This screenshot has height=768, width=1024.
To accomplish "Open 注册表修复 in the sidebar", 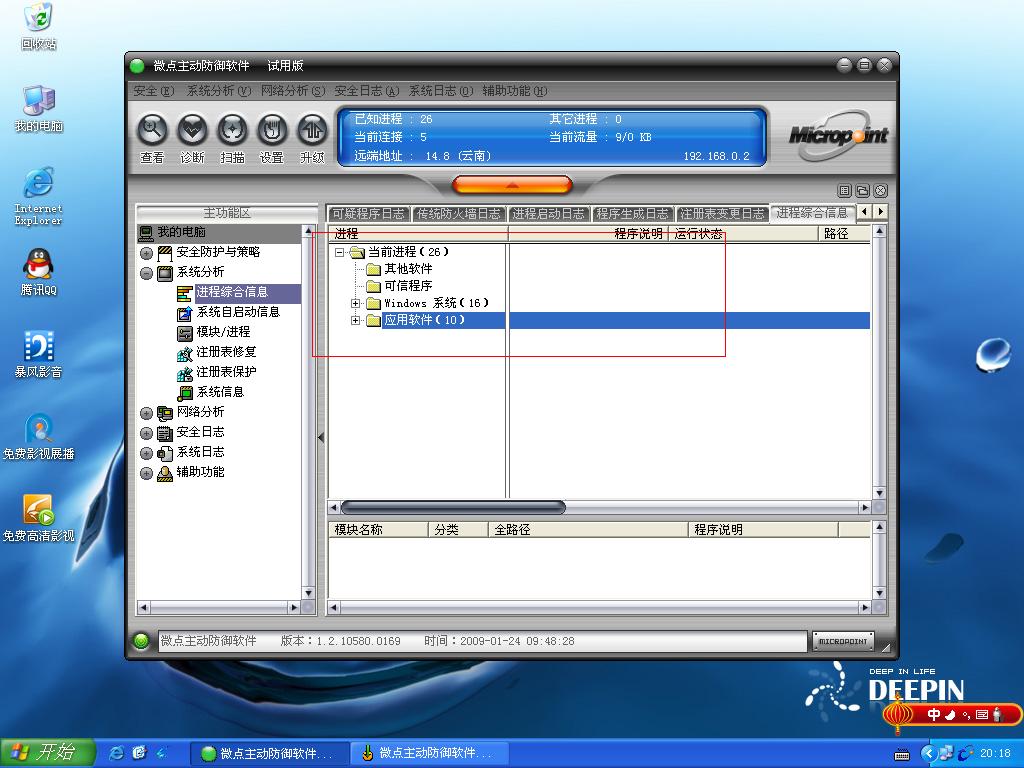I will [226, 352].
